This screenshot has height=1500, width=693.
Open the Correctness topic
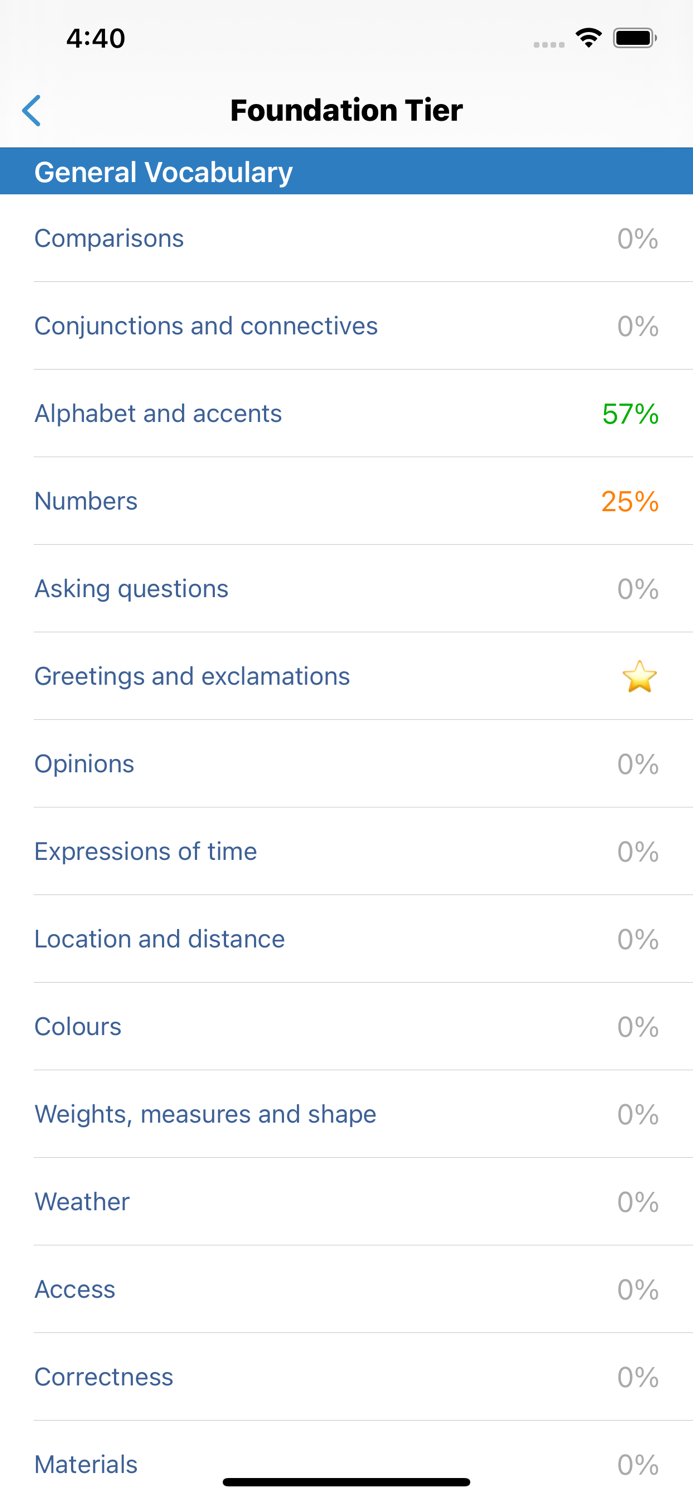click(x=104, y=1377)
